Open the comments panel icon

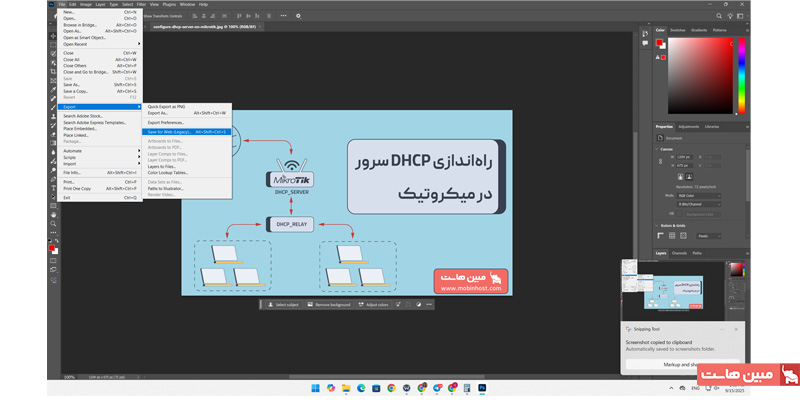pyautogui.click(x=645, y=43)
